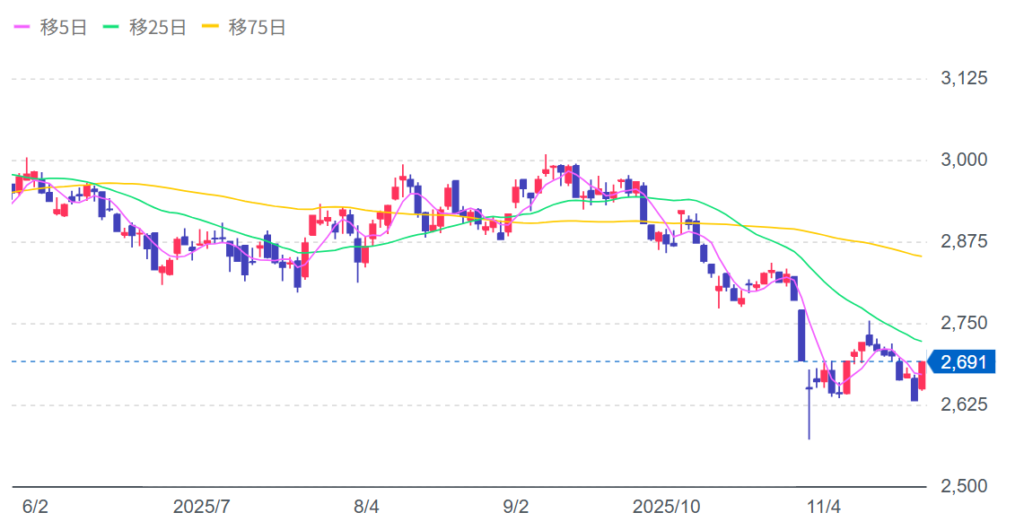1024x530 pixels.
Task: Select the 9/2 date axis label
Action: [x=517, y=507]
